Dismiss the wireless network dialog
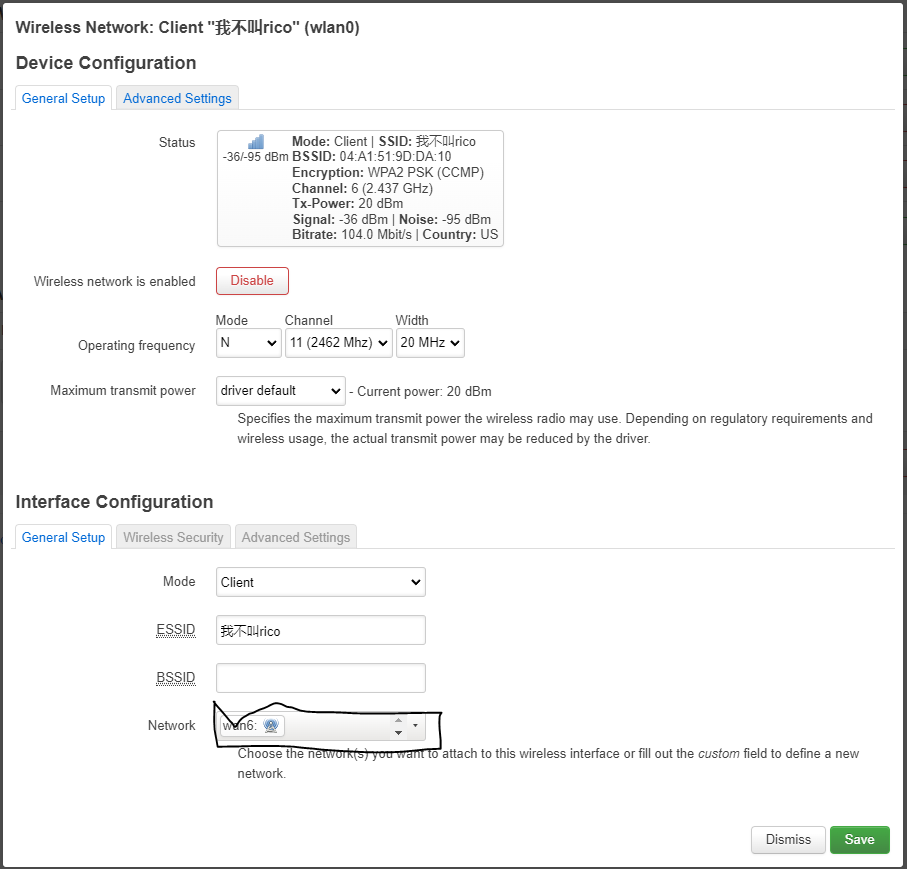 tap(788, 839)
